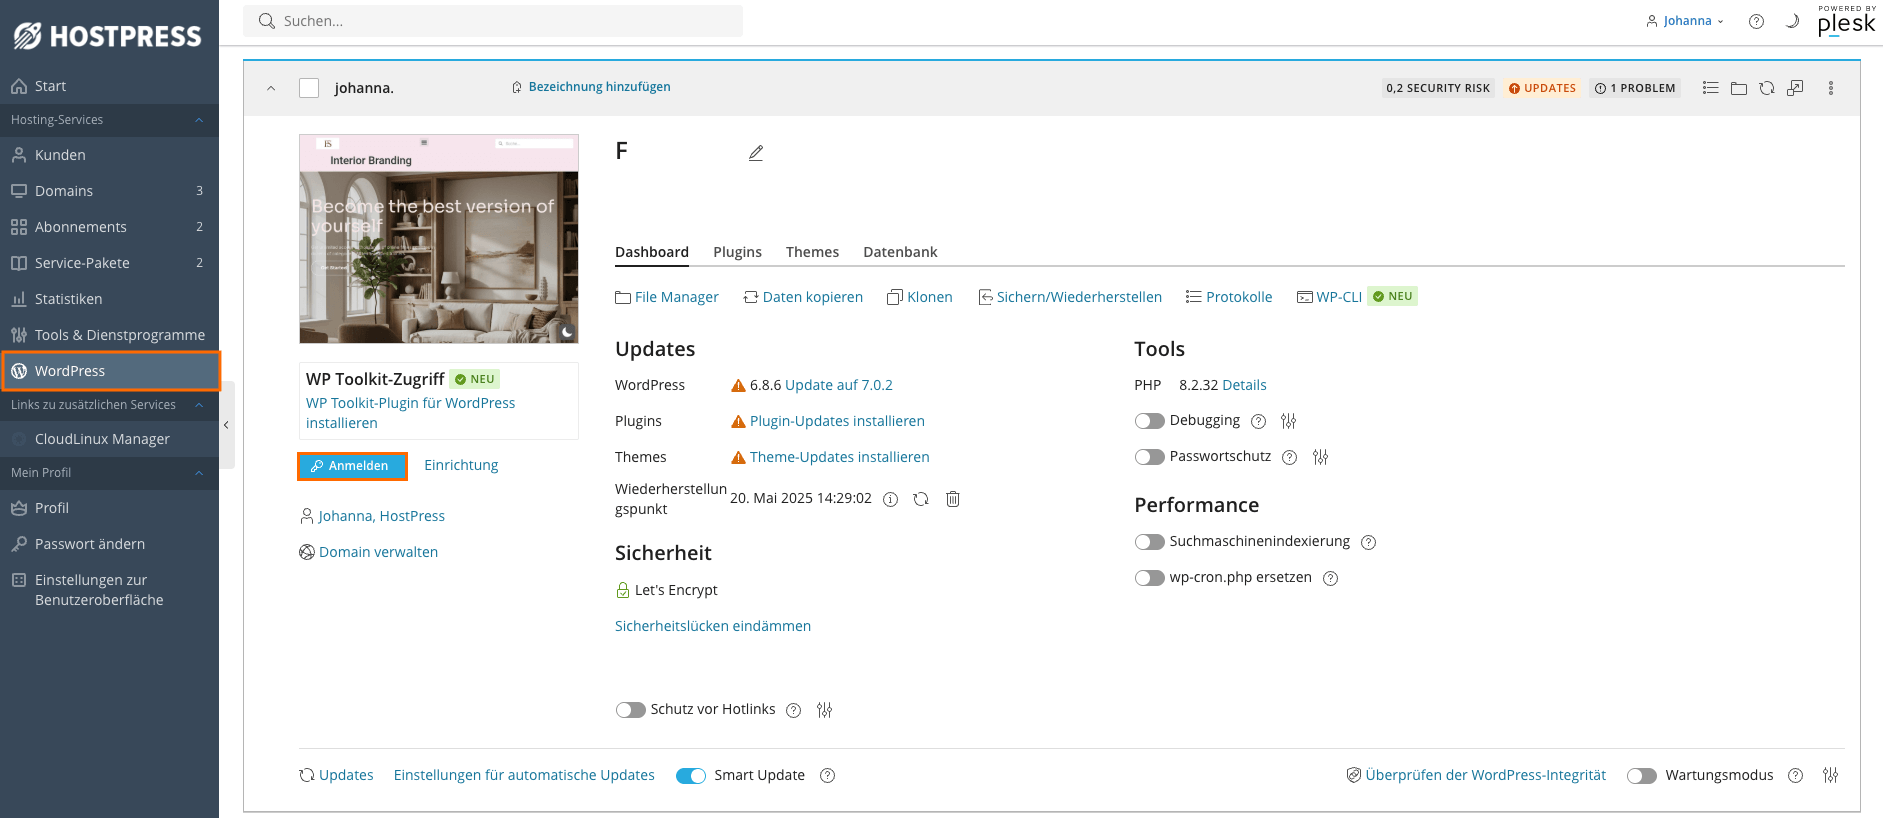Open File Manager link
Screen dimensions: 1883x818
(x=667, y=297)
